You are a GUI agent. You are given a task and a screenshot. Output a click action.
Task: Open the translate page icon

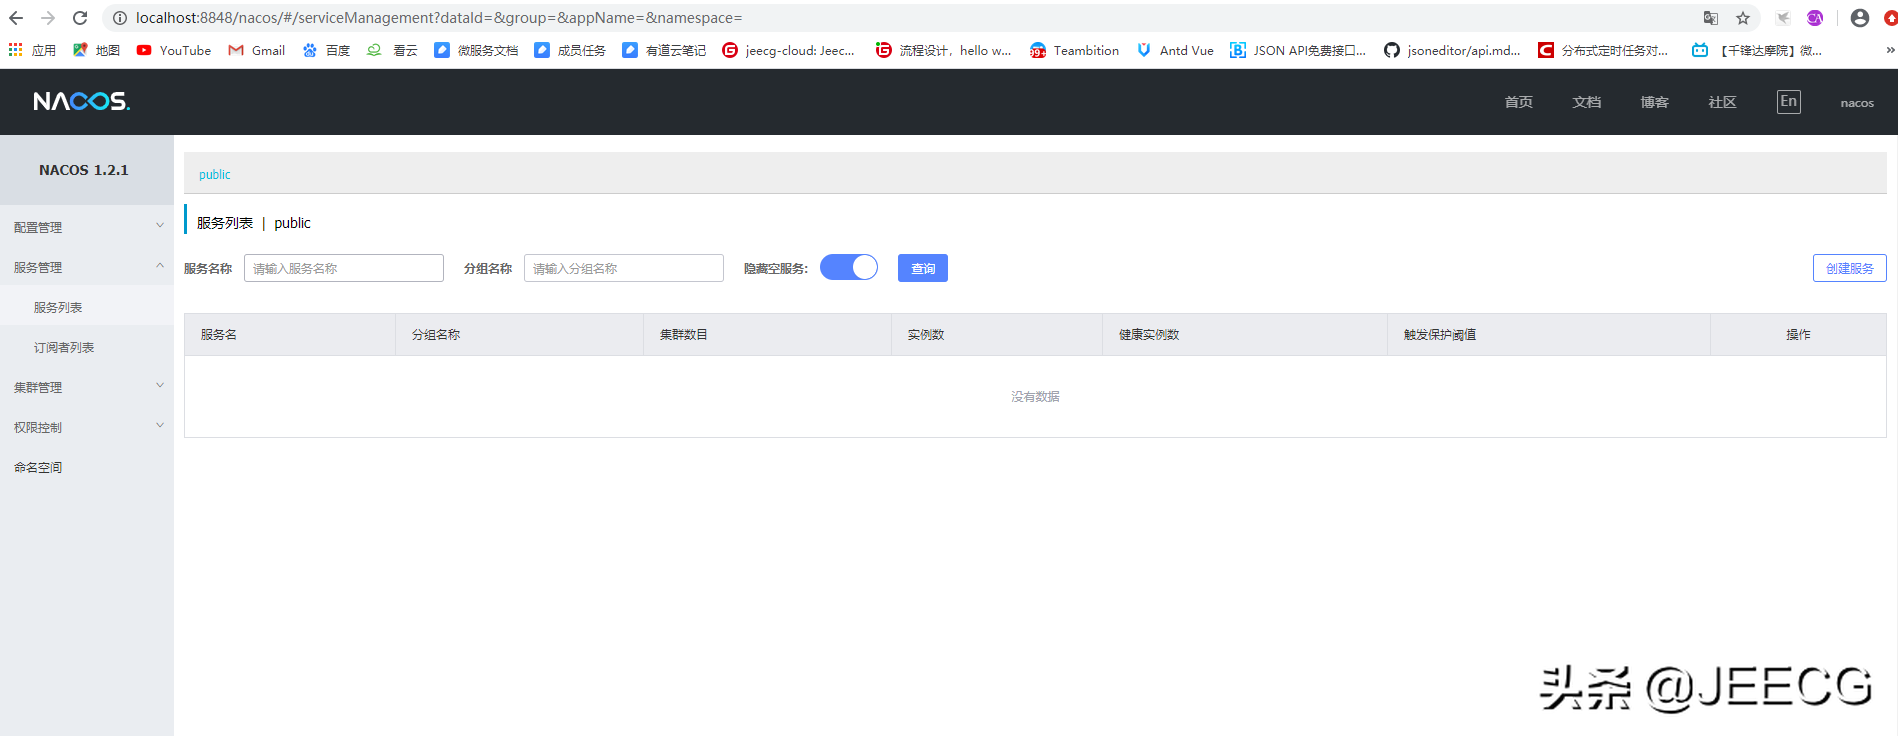click(x=1711, y=18)
